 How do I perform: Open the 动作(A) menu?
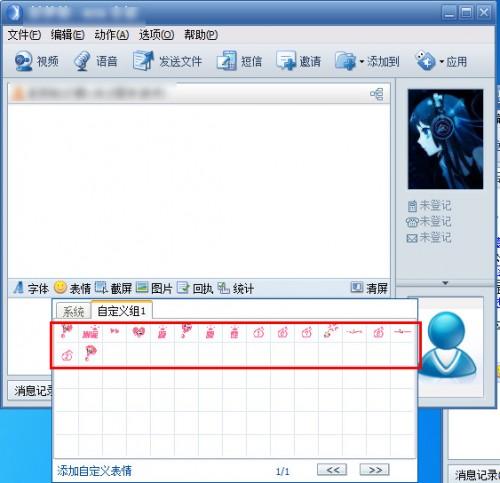(x=112, y=35)
